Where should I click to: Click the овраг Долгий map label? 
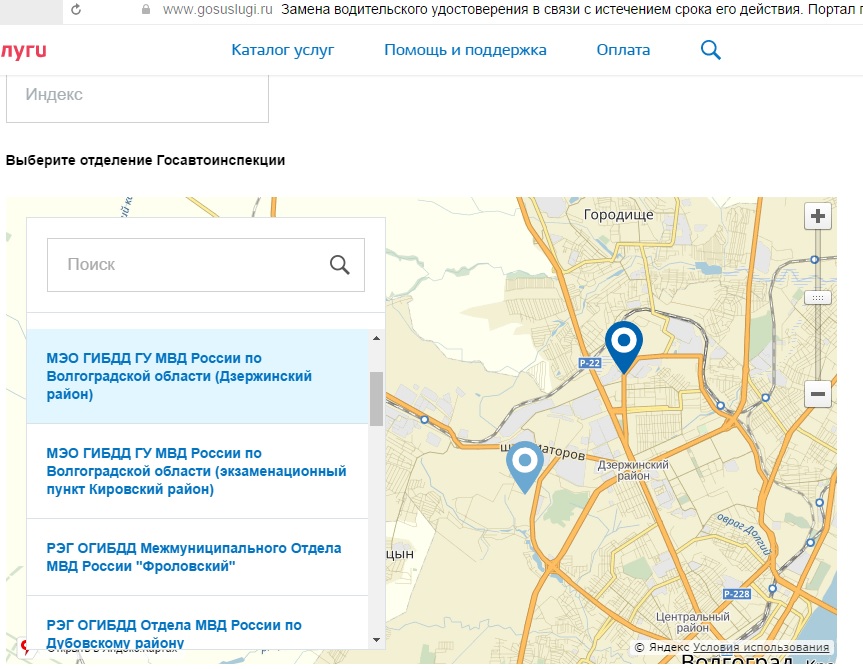coord(744,533)
